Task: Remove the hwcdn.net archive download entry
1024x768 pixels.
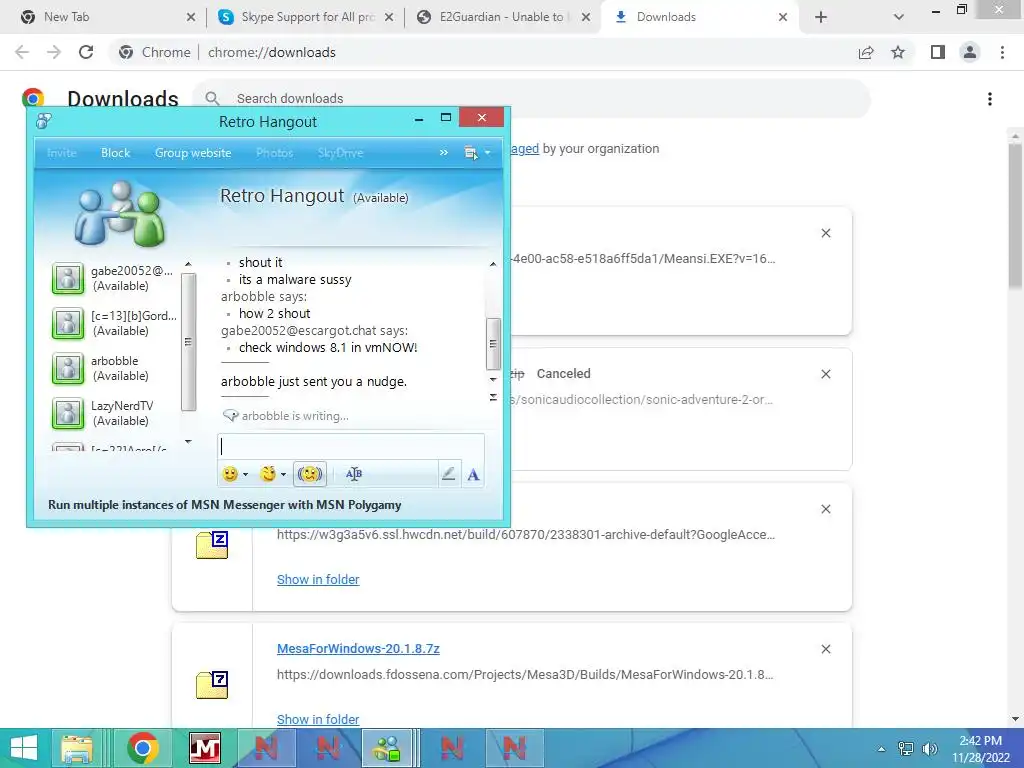Action: pyautogui.click(x=825, y=509)
